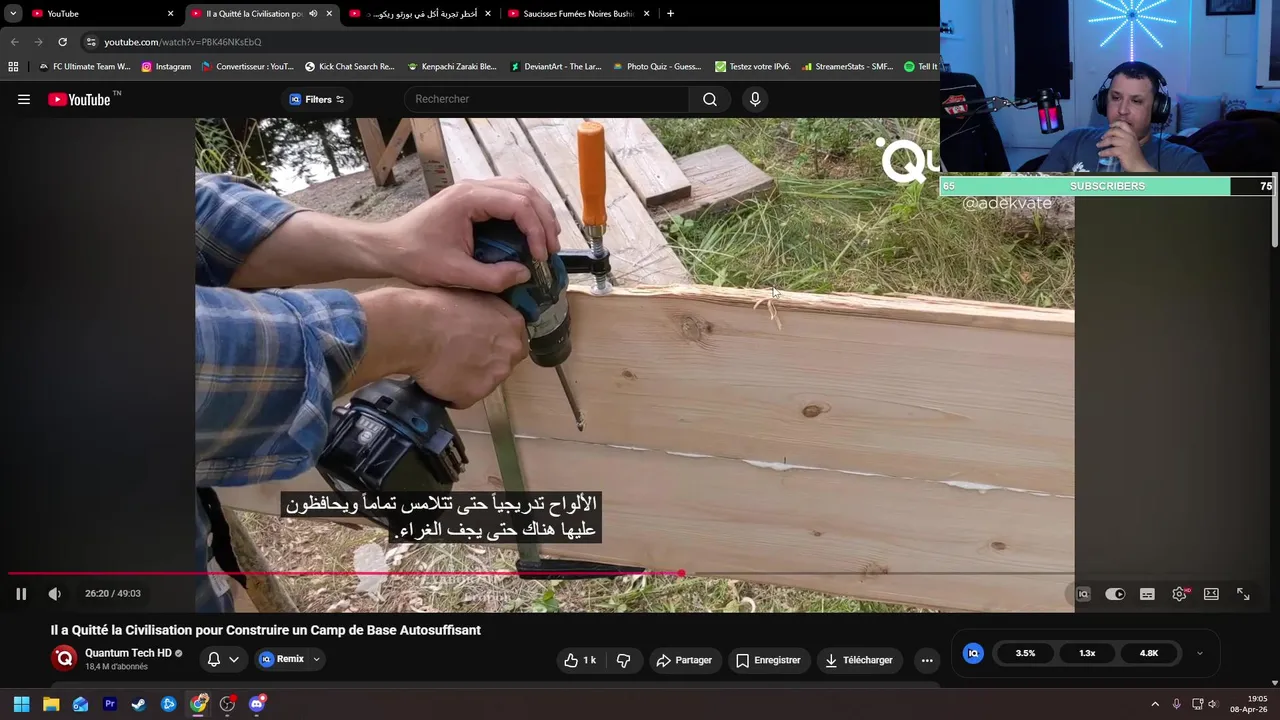Expand the Remix dropdown arrow
1280x720 pixels.
[316, 659]
